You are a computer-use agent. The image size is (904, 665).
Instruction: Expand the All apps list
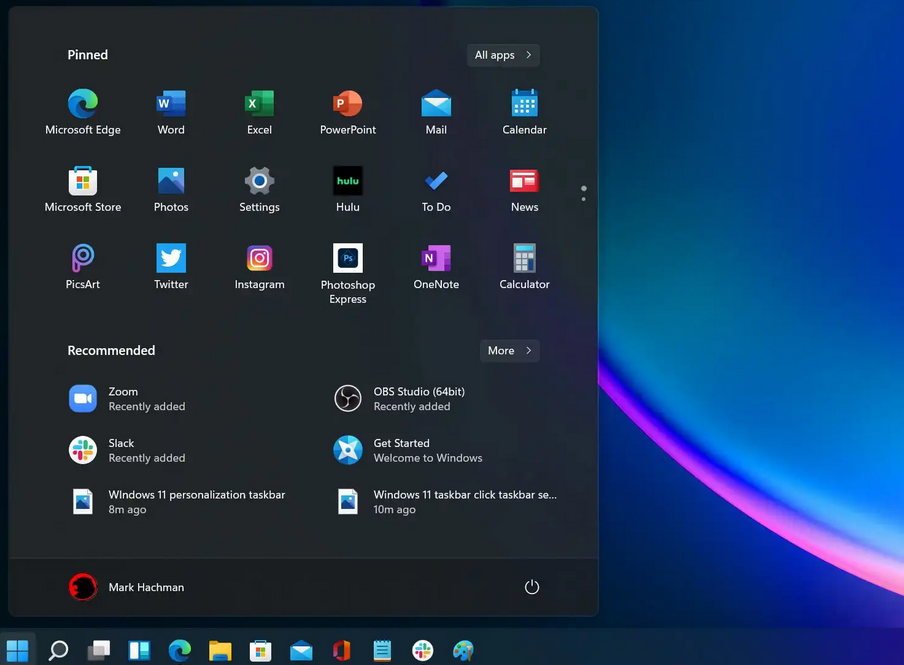coord(503,55)
